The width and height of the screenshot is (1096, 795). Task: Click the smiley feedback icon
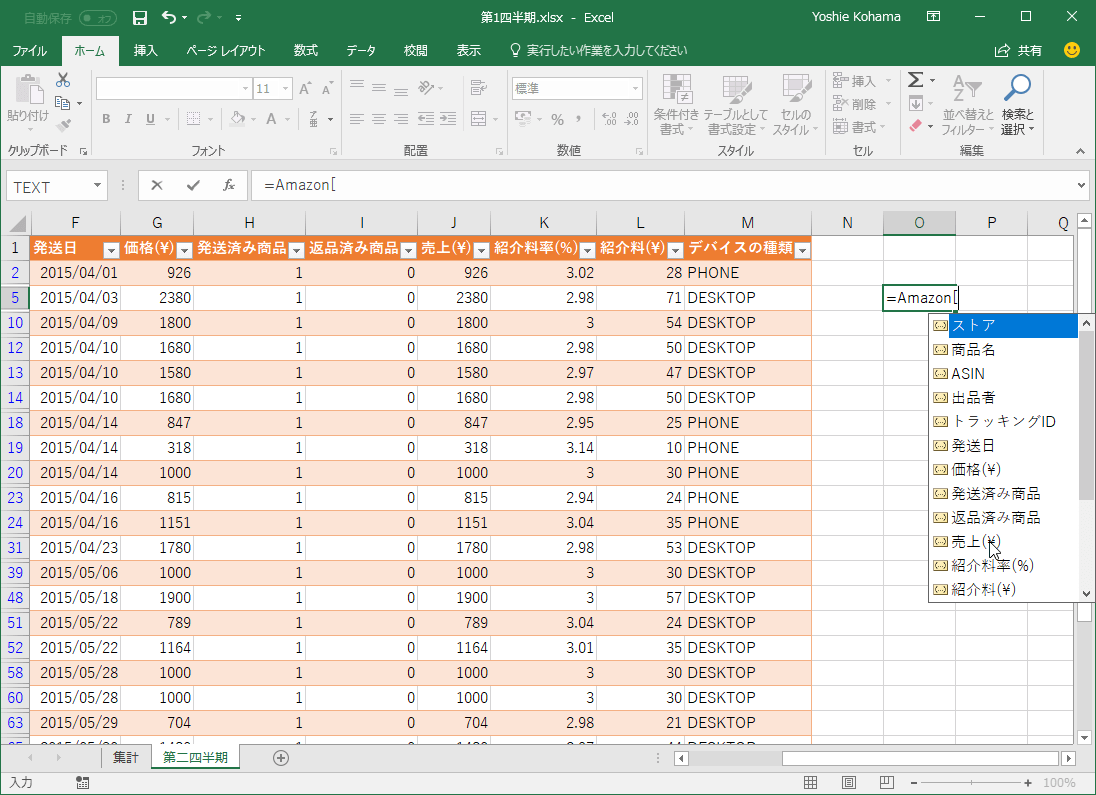coord(1072,50)
